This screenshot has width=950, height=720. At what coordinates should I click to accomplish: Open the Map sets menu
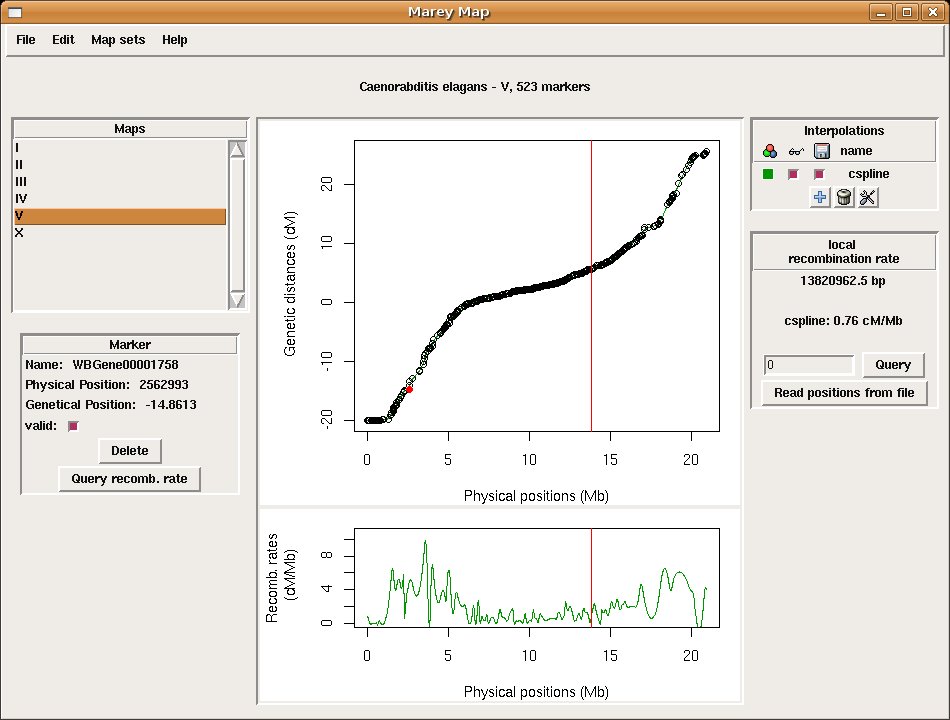point(118,40)
